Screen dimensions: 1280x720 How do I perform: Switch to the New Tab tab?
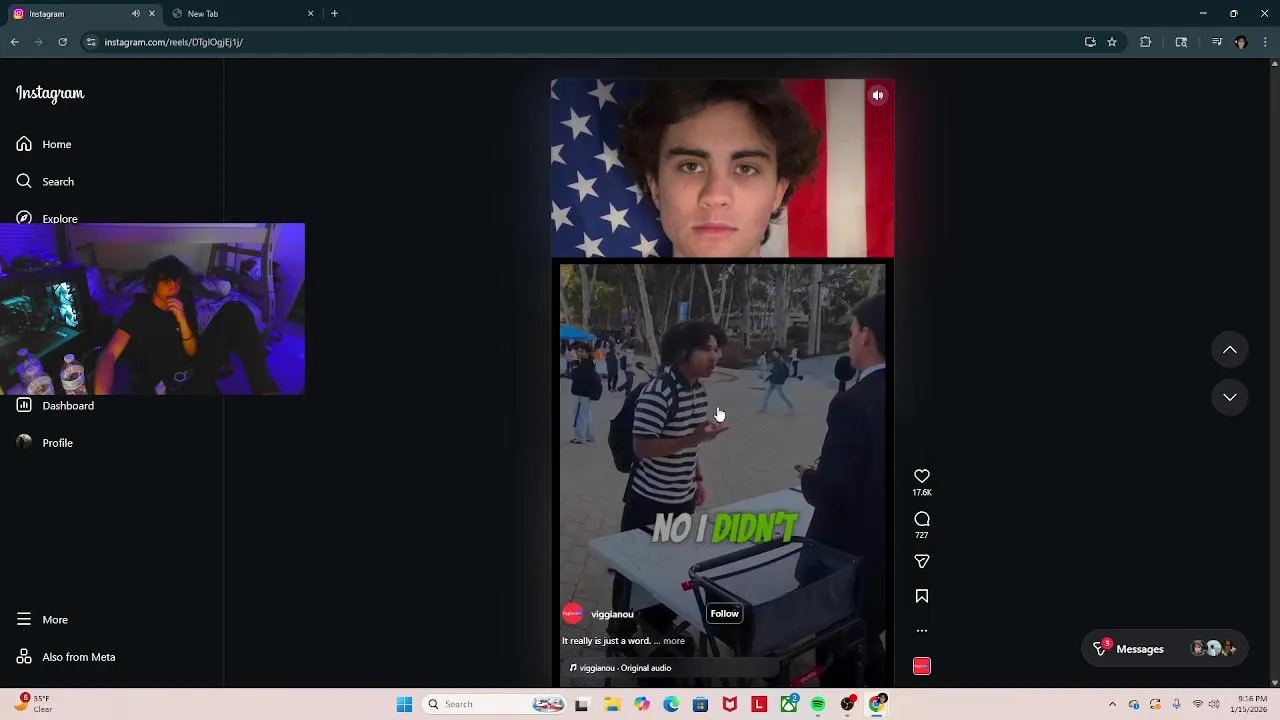tap(242, 13)
